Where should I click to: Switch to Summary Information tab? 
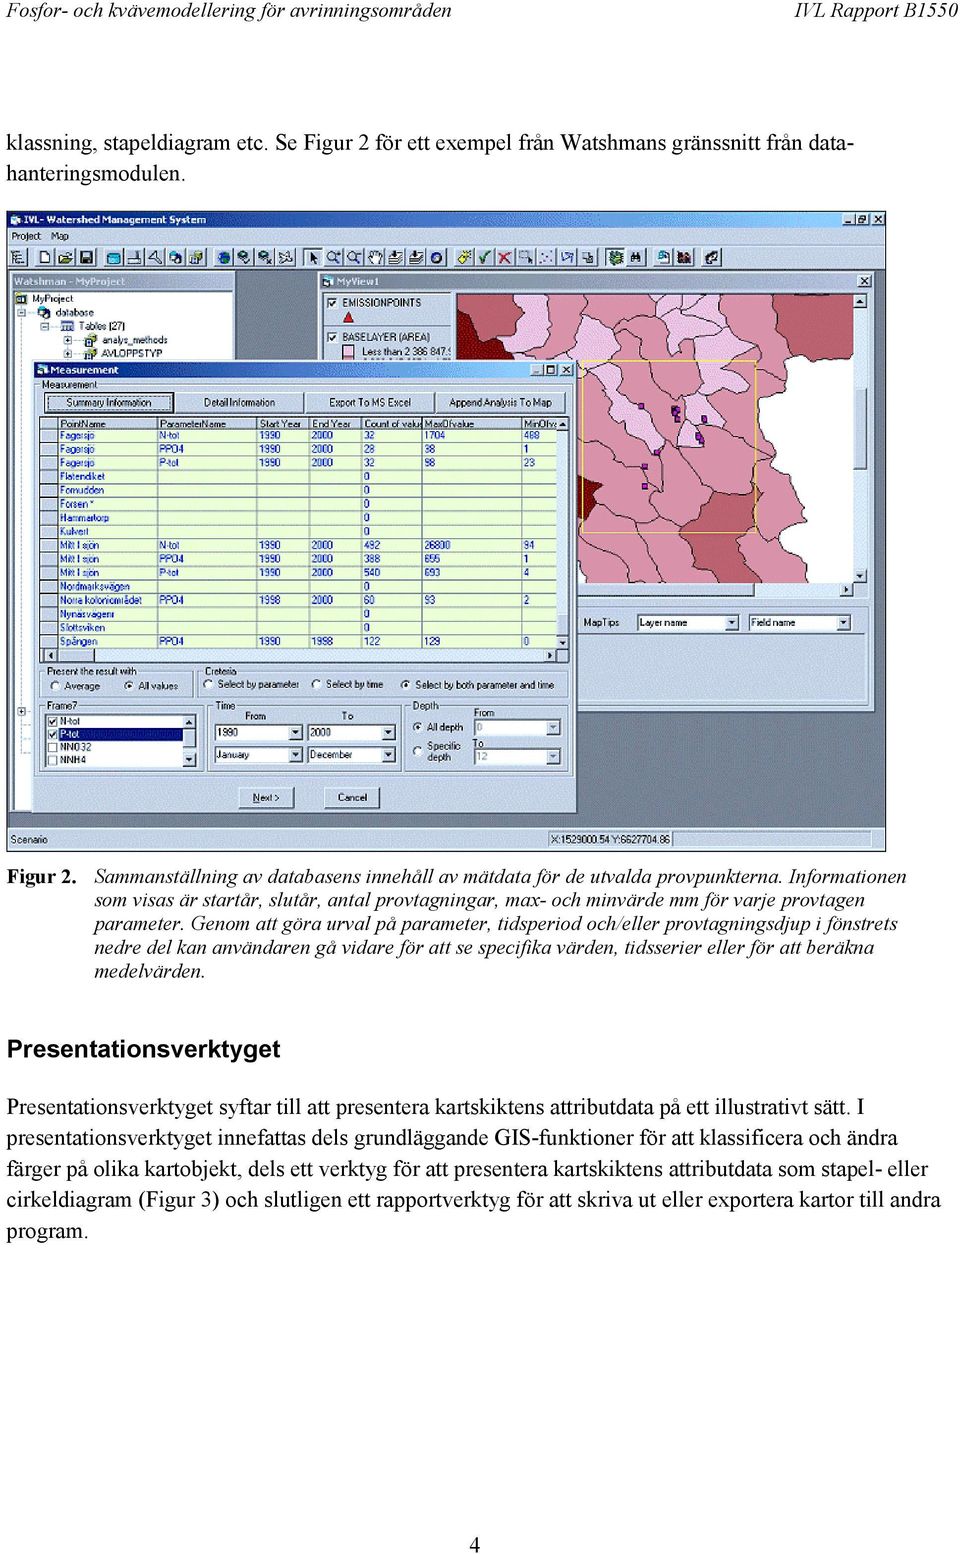109,402
